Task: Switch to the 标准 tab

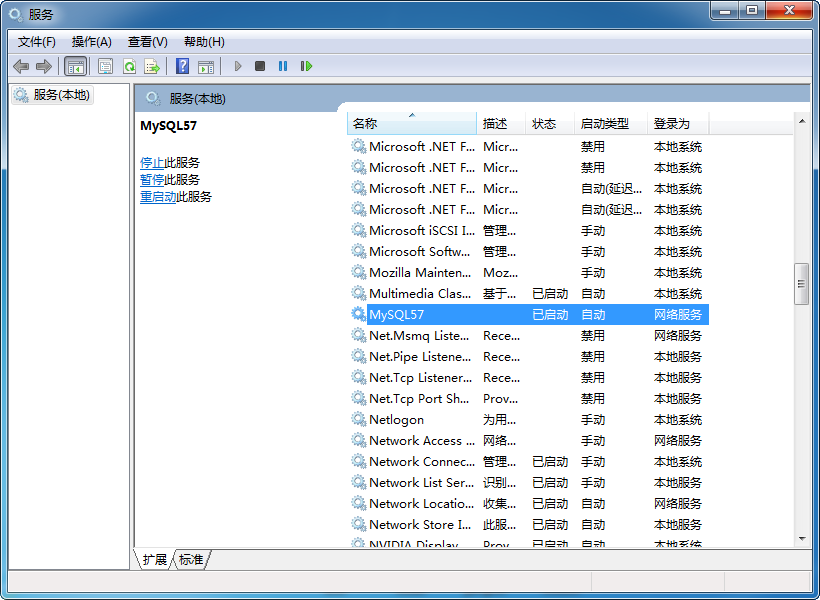Action: tap(191, 560)
